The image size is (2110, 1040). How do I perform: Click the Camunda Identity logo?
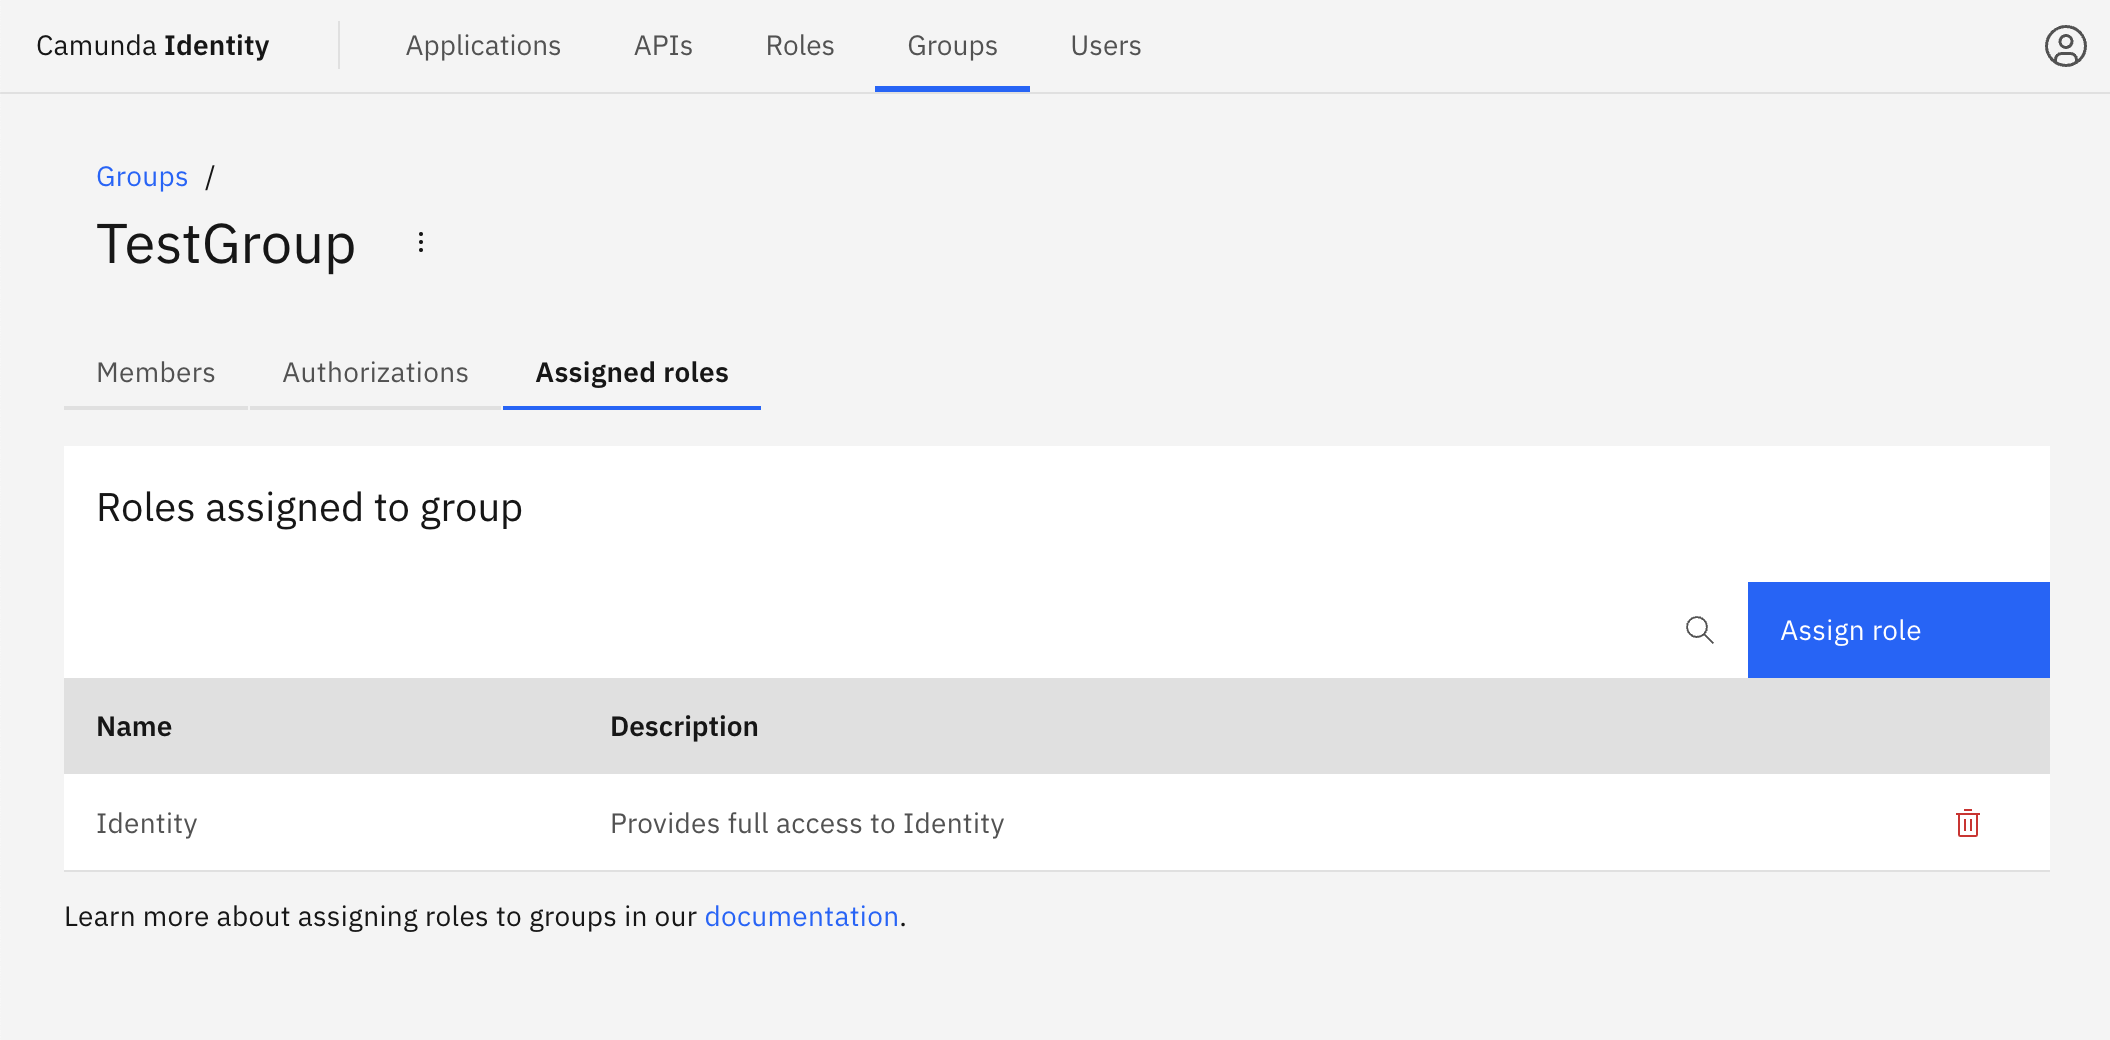pyautogui.click(x=152, y=45)
